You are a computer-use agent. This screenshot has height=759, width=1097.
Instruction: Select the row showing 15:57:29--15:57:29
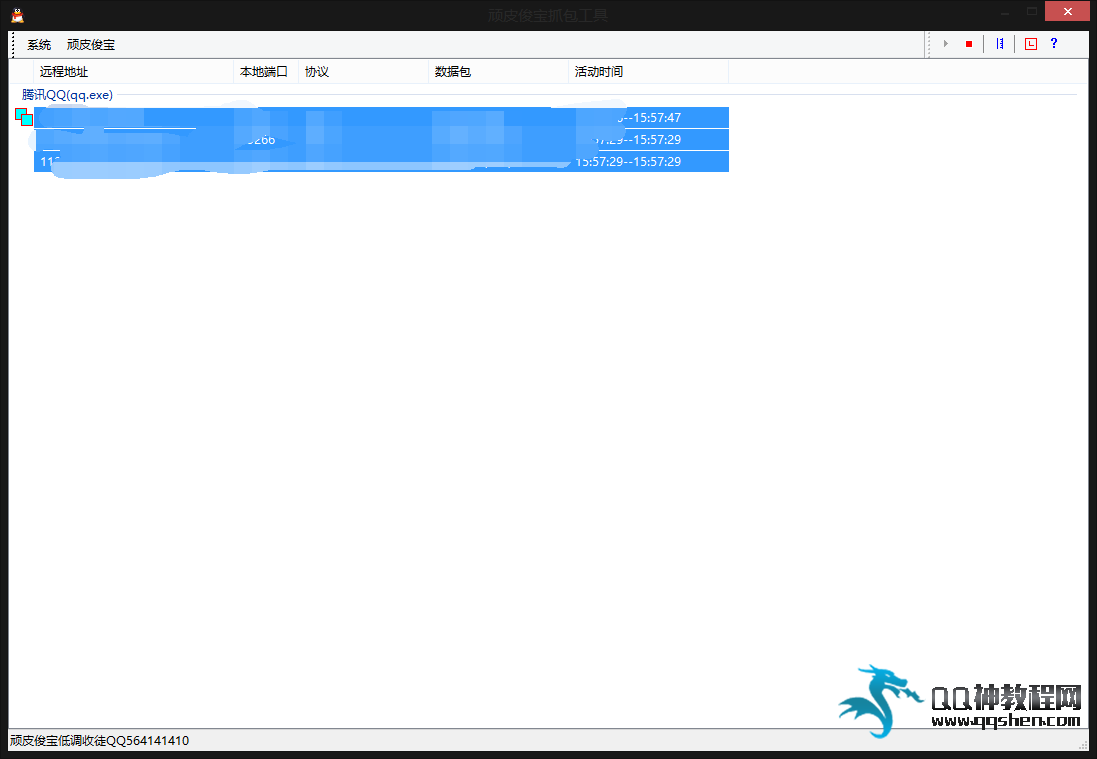tap(381, 162)
